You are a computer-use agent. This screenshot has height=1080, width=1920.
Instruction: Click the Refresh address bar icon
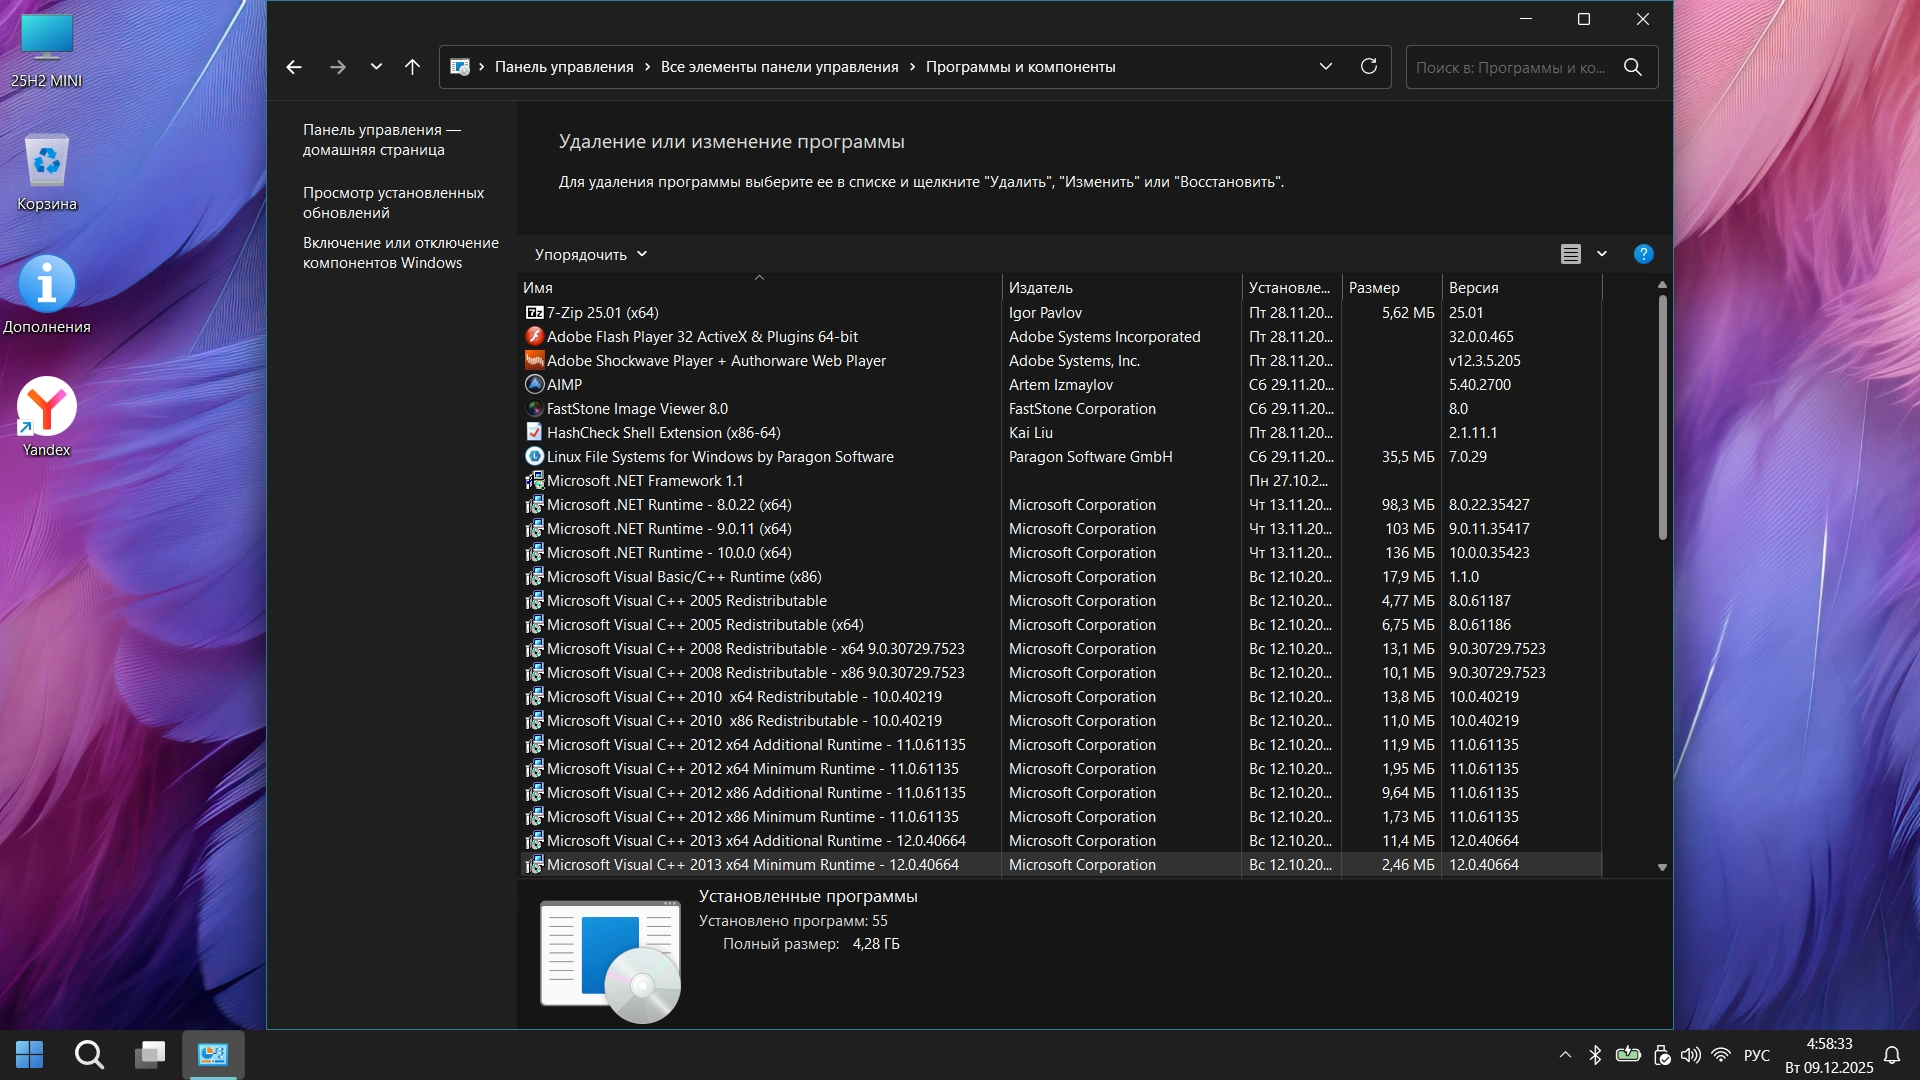pyautogui.click(x=1369, y=67)
